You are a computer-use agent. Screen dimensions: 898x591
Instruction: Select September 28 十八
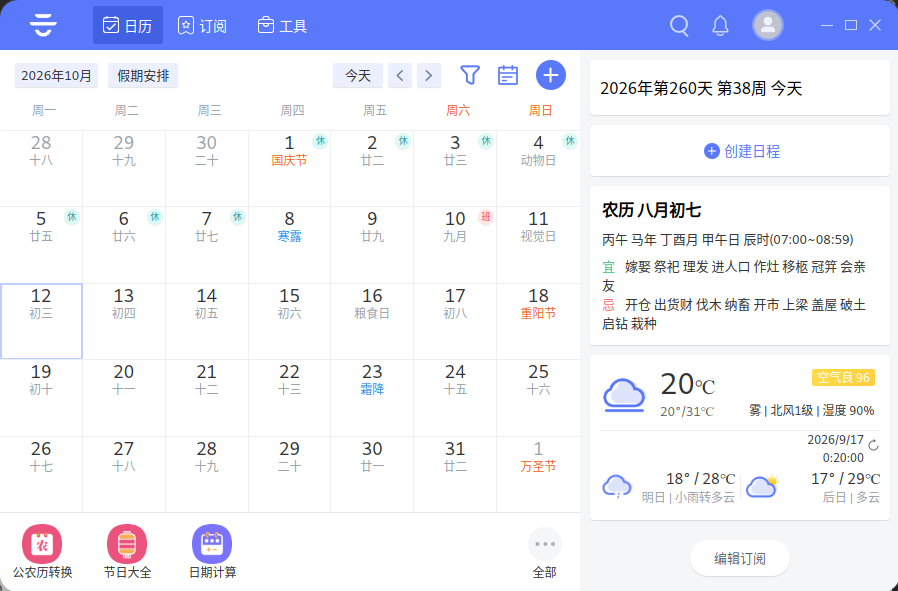(41, 168)
